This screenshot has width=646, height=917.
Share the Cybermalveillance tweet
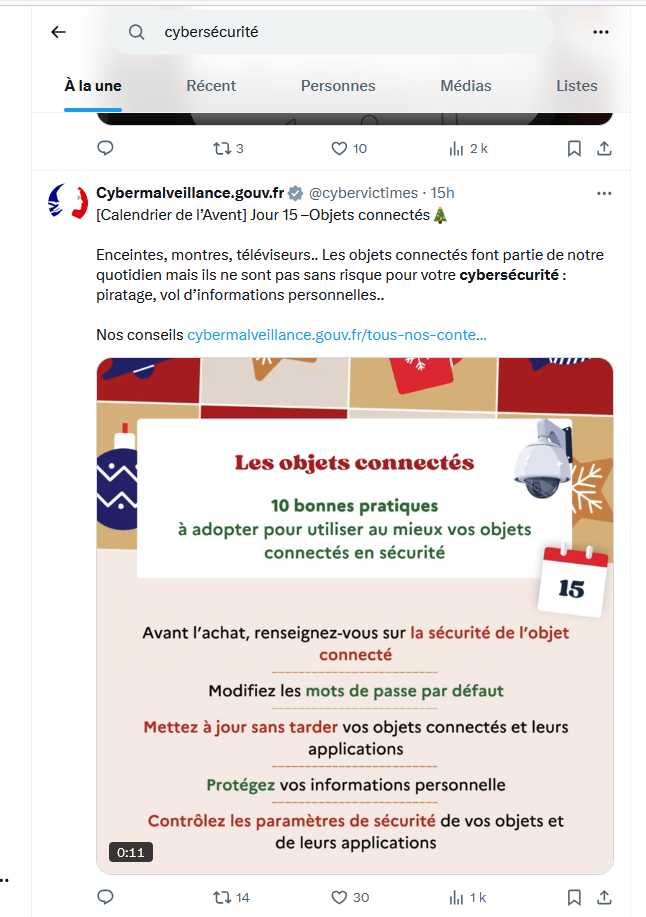coord(605,898)
